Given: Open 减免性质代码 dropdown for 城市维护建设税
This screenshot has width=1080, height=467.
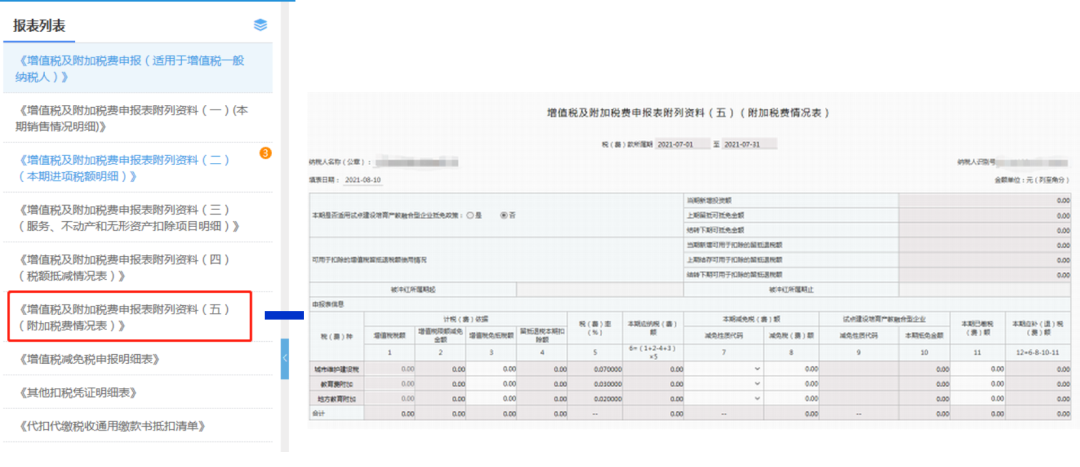Looking at the screenshot, I should pos(723,369).
